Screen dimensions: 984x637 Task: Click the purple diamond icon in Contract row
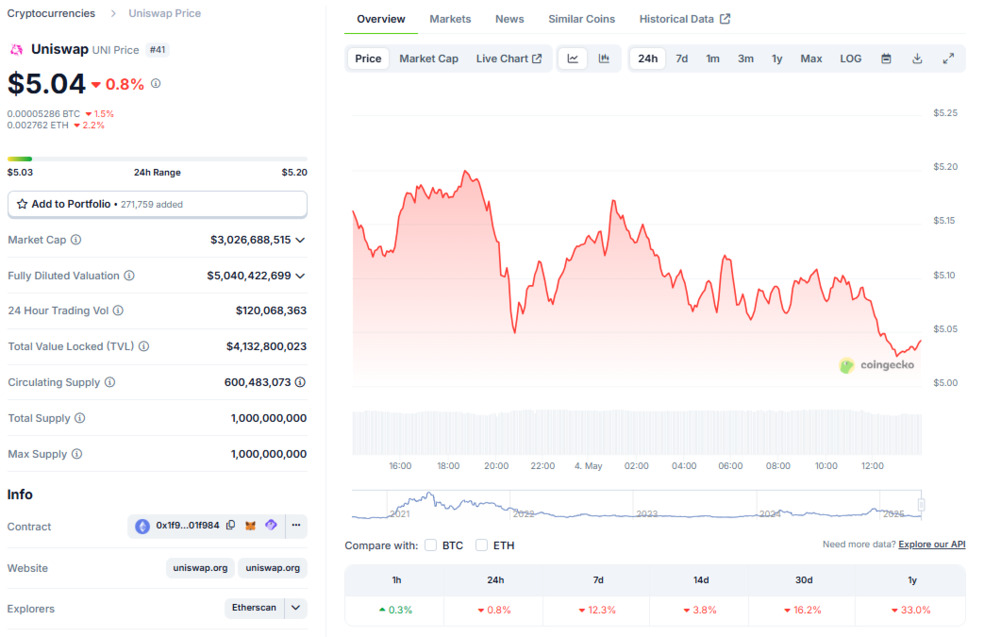coord(271,525)
